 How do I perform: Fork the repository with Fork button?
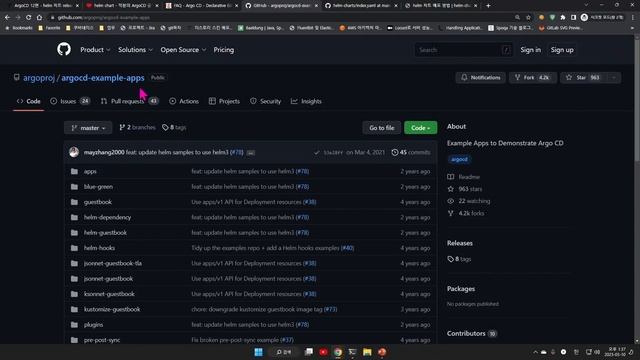click(x=532, y=78)
